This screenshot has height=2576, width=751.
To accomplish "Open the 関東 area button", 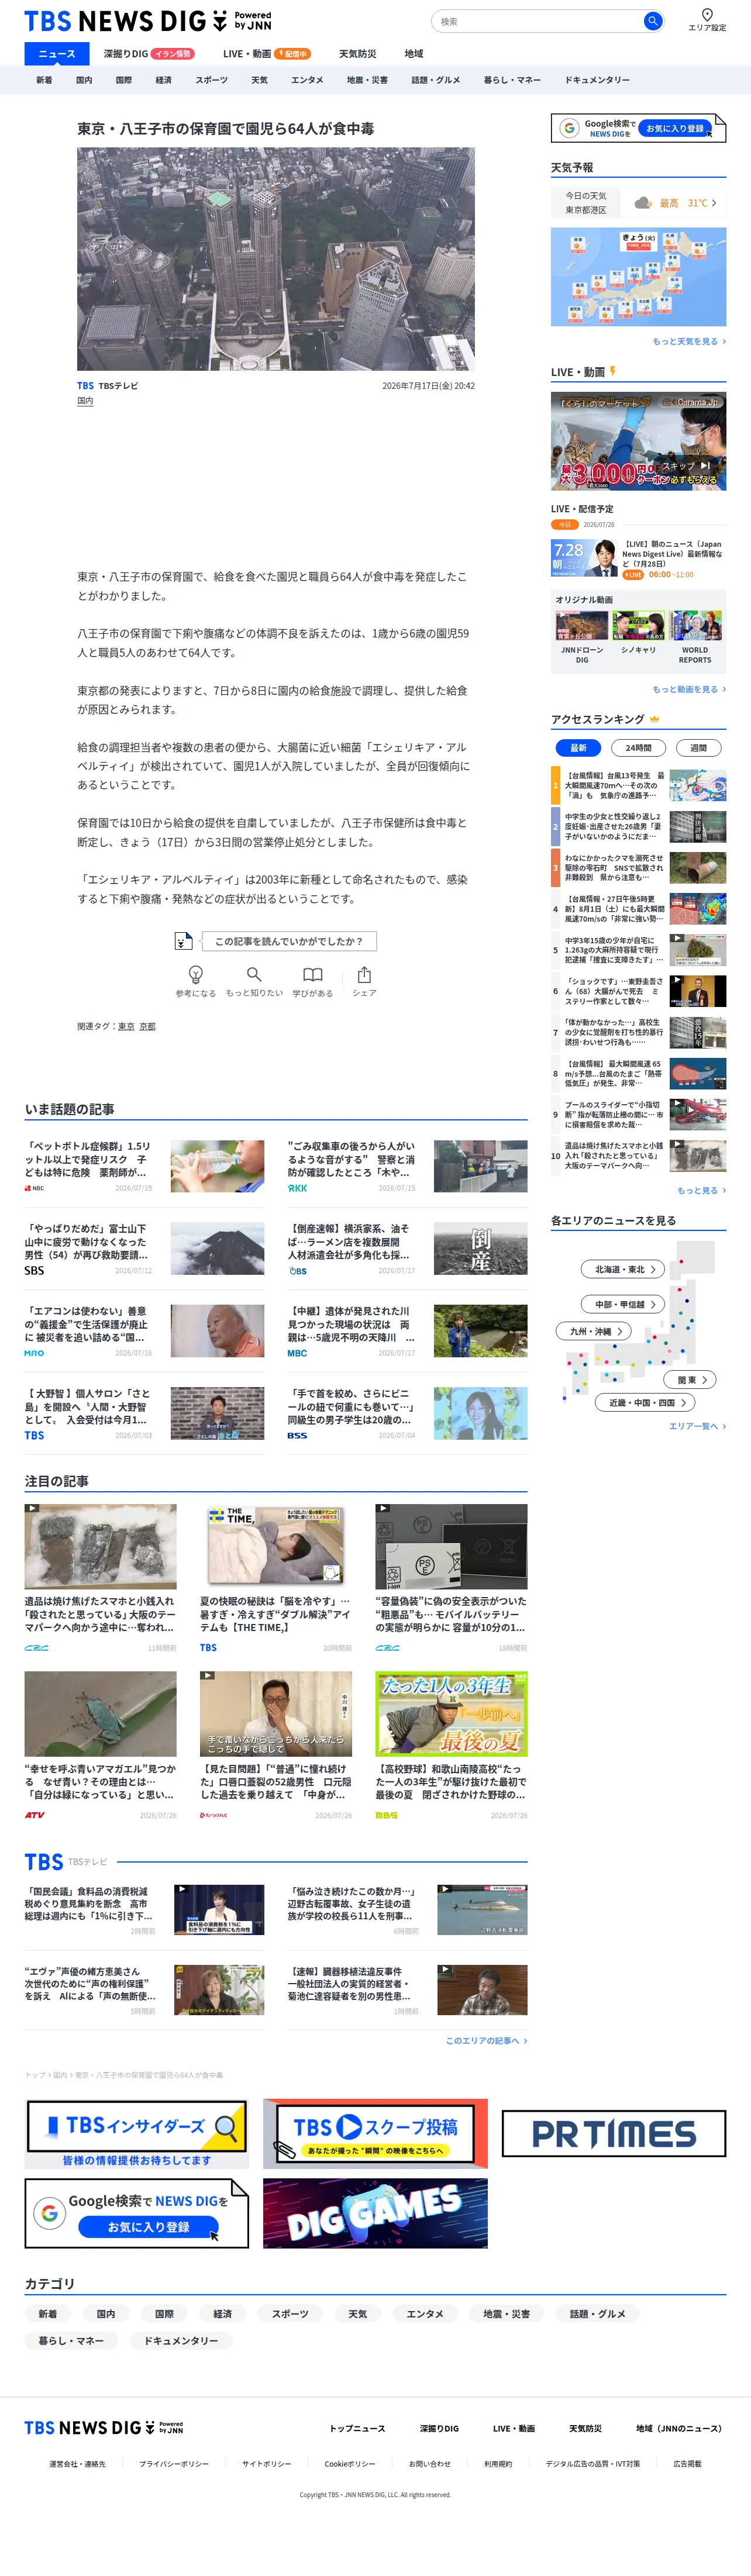I will pos(691,1380).
